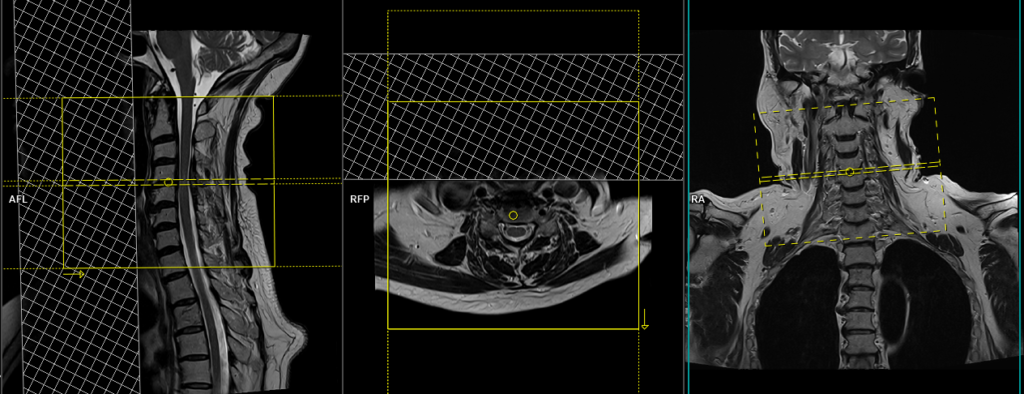Click the slice center circle in coronal view

pyautogui.click(x=850, y=172)
